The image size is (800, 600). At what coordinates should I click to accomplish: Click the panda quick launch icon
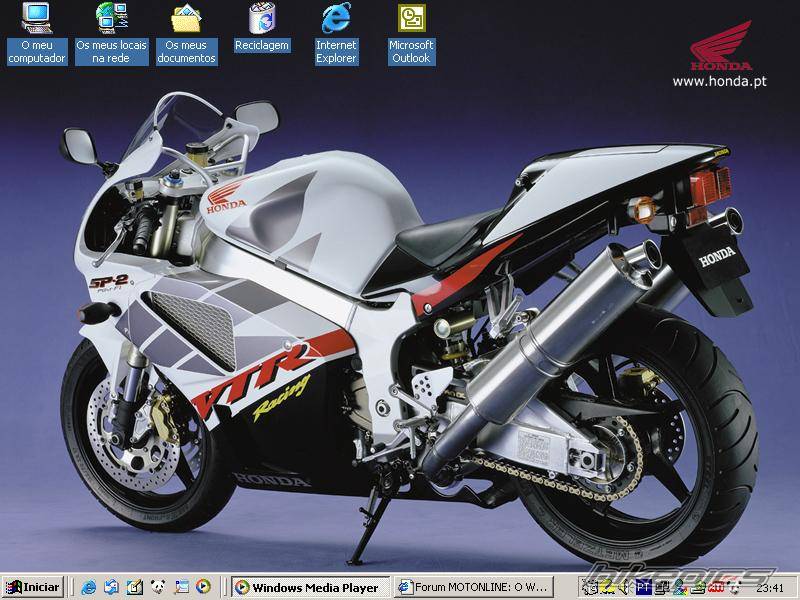point(158,587)
